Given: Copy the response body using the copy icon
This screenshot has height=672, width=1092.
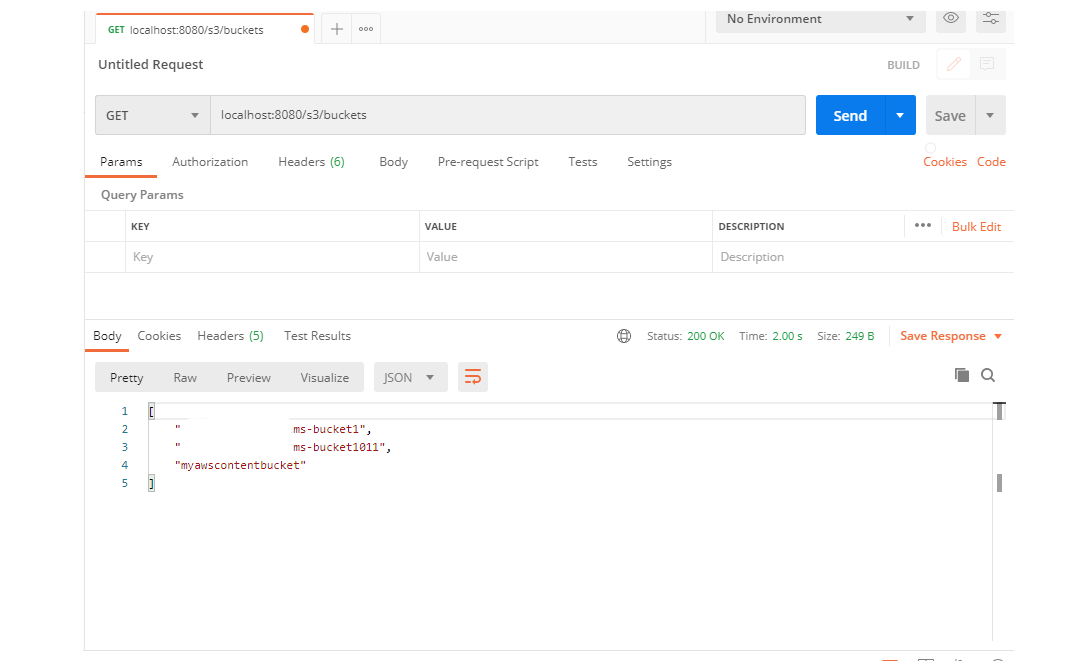Looking at the screenshot, I should 961,374.
